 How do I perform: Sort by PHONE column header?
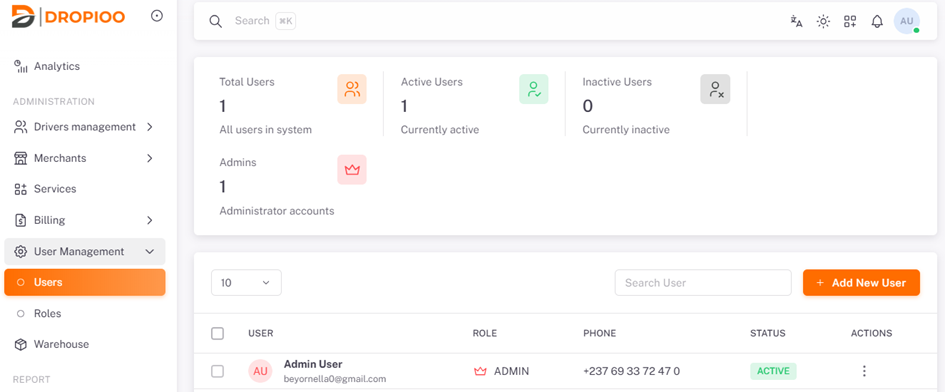(600, 334)
